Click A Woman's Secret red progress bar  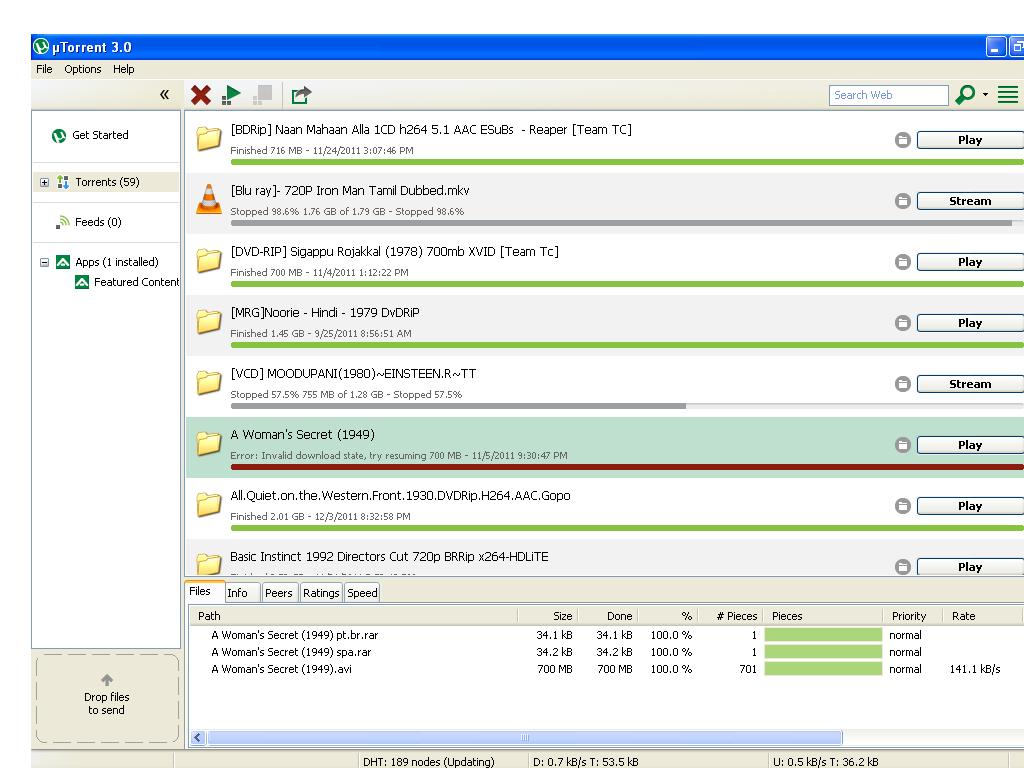point(627,467)
